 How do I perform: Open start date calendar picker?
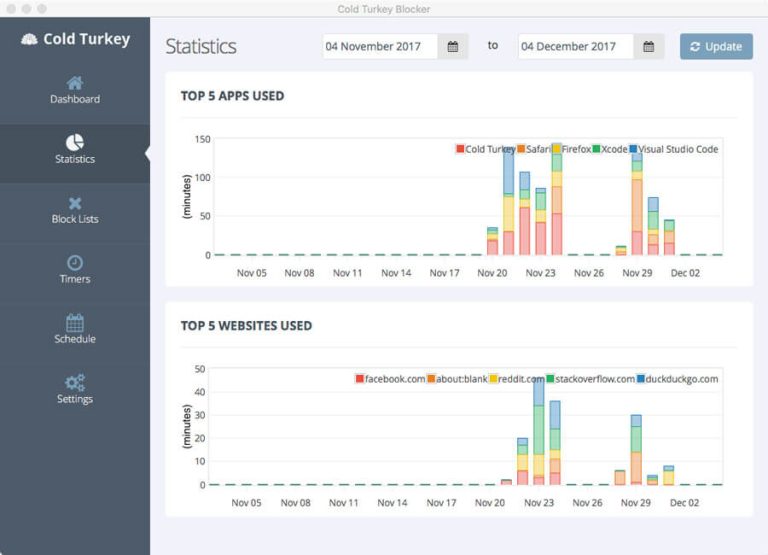point(453,47)
